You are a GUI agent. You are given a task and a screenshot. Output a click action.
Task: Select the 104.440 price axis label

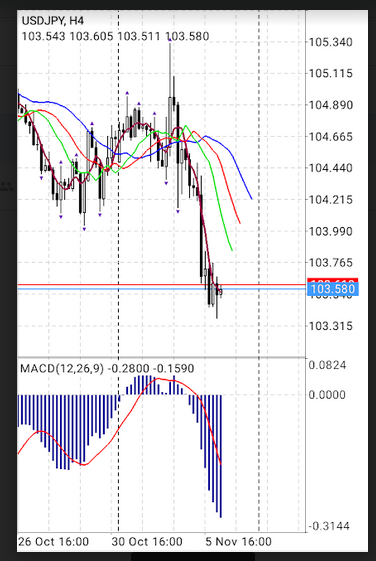click(x=331, y=168)
